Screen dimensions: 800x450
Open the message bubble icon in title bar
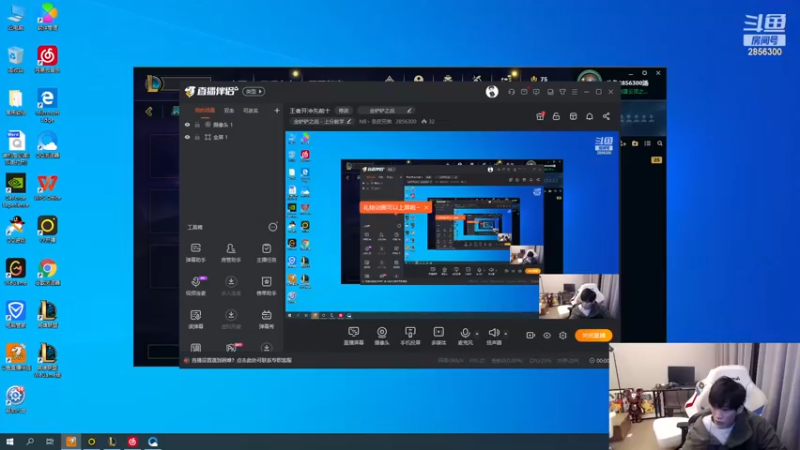click(536, 92)
